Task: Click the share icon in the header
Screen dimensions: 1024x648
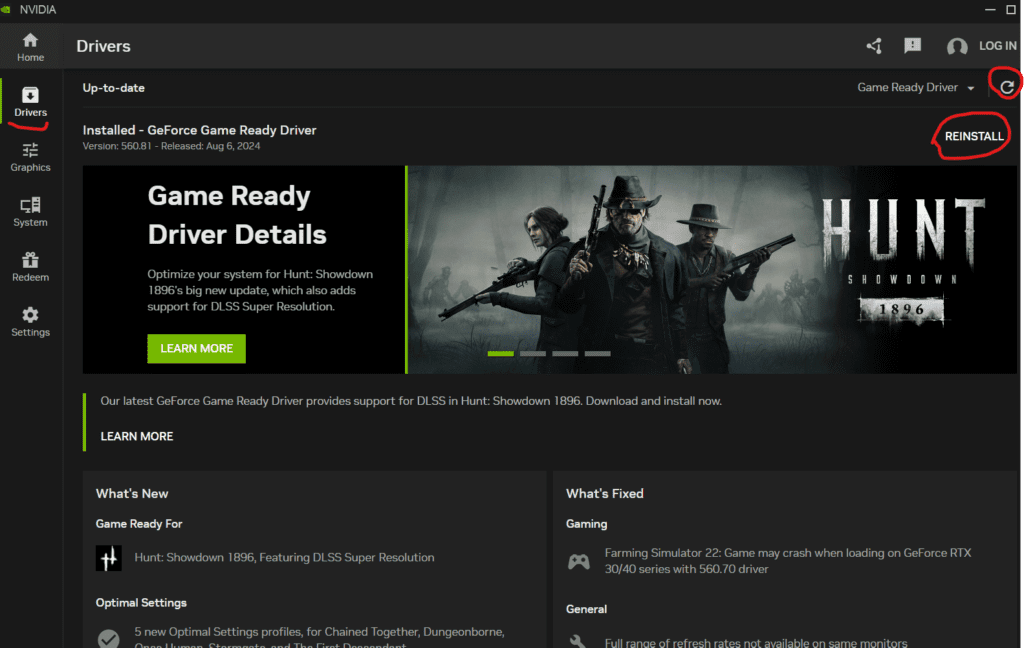Action: (874, 46)
